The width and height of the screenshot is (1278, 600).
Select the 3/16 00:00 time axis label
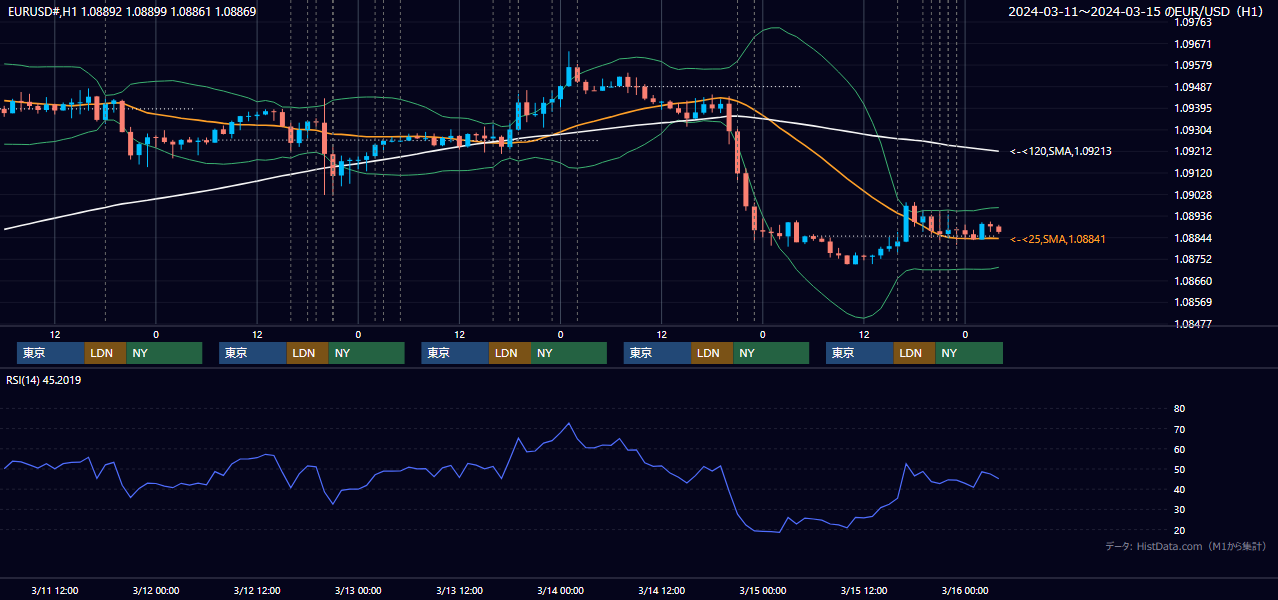(x=965, y=590)
